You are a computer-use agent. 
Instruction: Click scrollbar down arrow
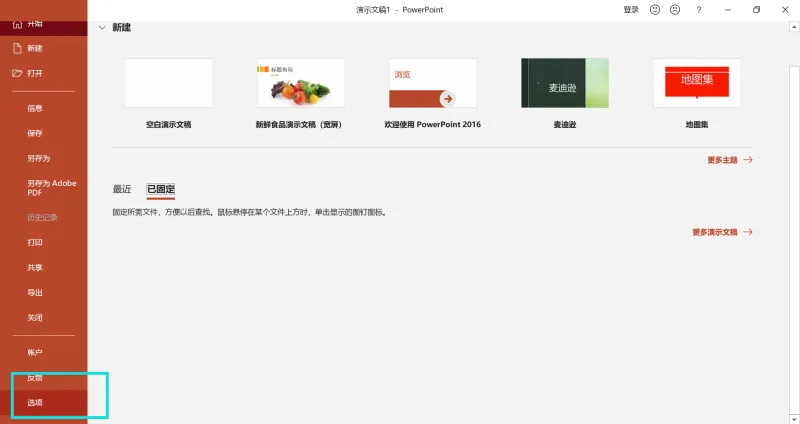pyautogui.click(x=794, y=419)
